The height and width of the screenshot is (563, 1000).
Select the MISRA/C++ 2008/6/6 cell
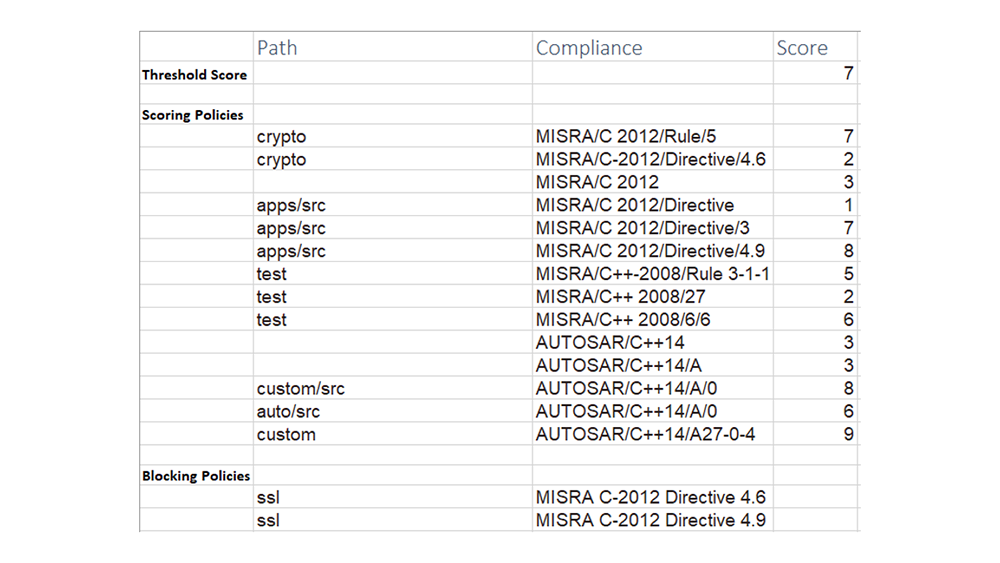[x=652, y=320]
